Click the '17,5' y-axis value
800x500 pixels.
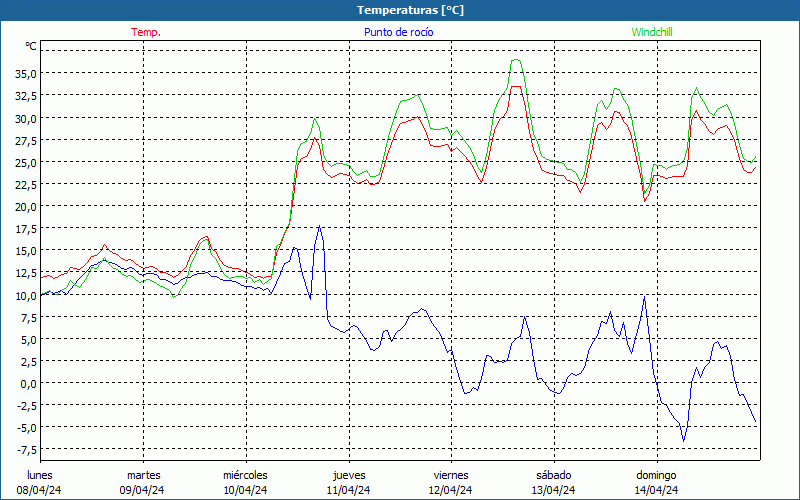[x=25, y=229]
